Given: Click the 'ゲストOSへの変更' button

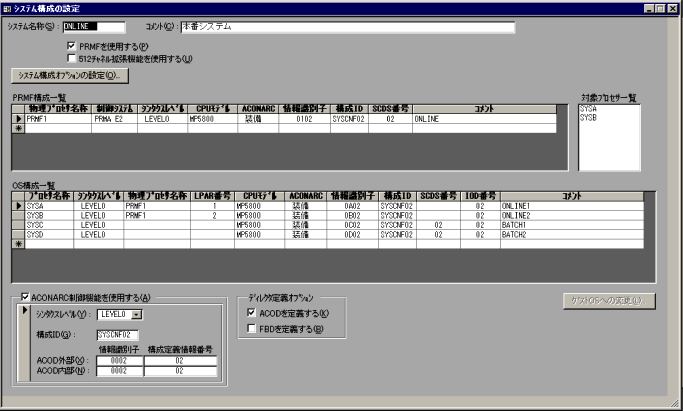Looking at the screenshot, I should (x=611, y=299).
